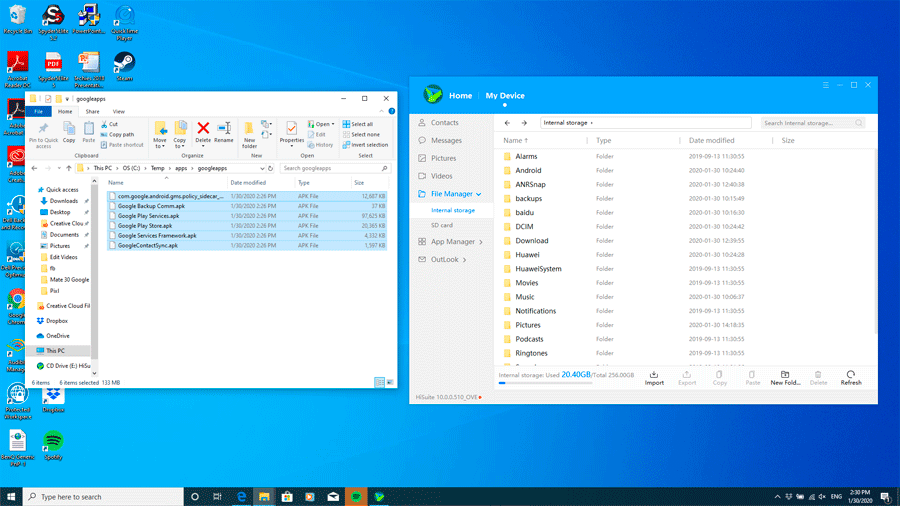This screenshot has width=900, height=506.
Task: Click Invert selection in Explorer ribbon
Action: tap(365, 145)
